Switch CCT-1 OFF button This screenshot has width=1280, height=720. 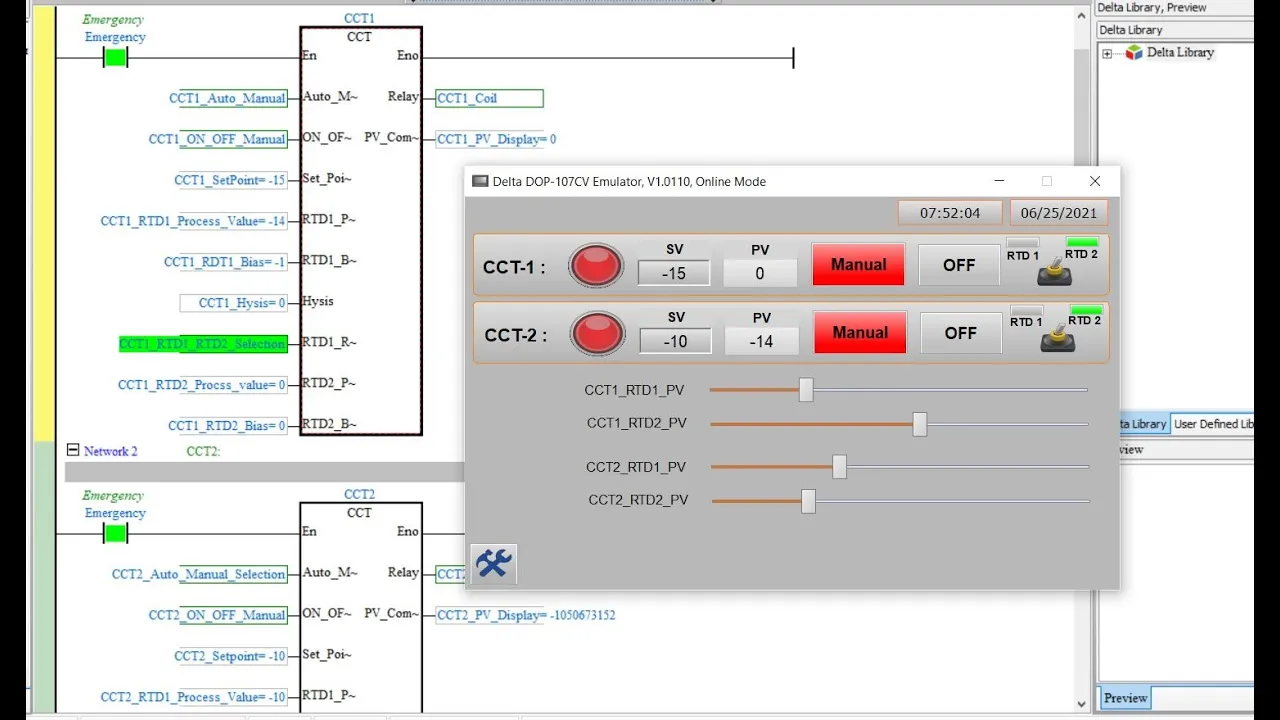[x=959, y=265]
